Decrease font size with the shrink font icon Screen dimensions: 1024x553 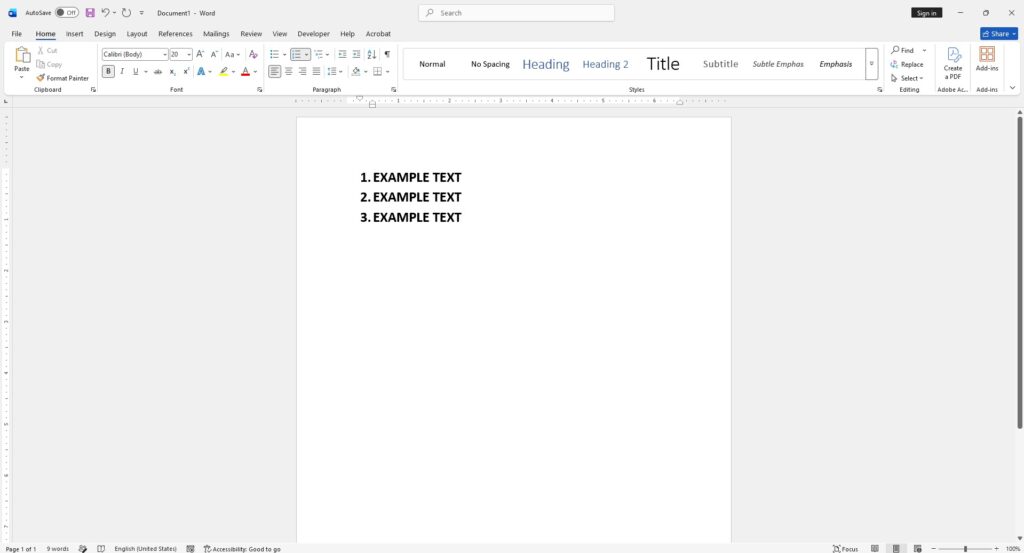[x=214, y=54]
